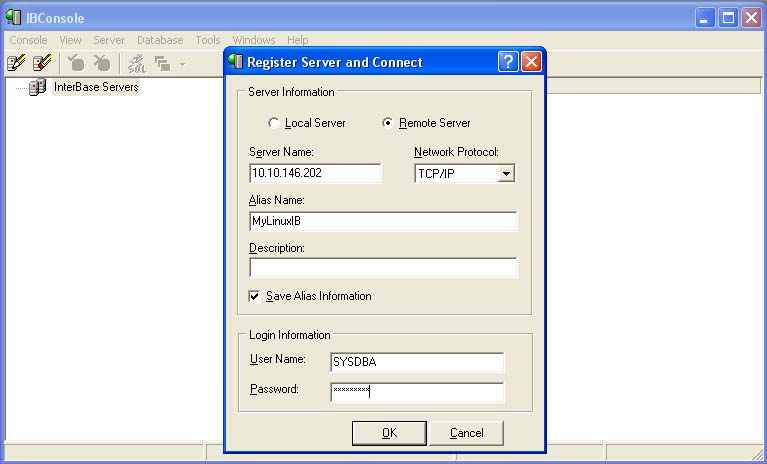Select the InterBase Servers tree node
This screenshot has width=767, height=464.
tap(96, 87)
